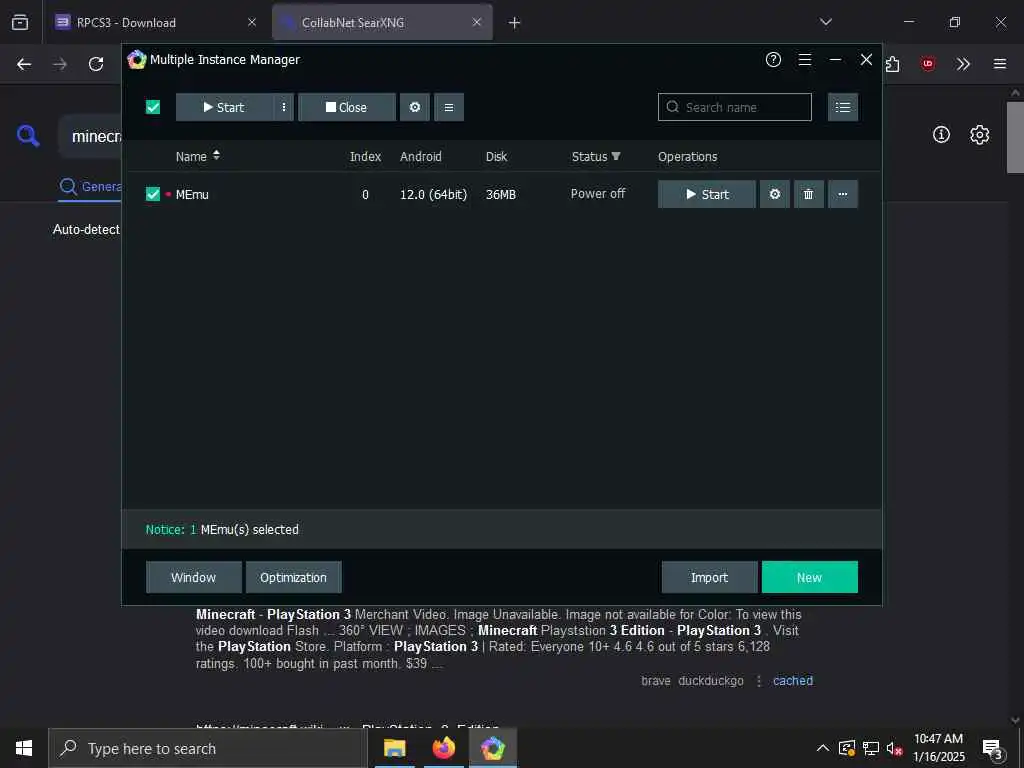Open help in Multiple Instance Manager
The image size is (1024, 768).
773,59
